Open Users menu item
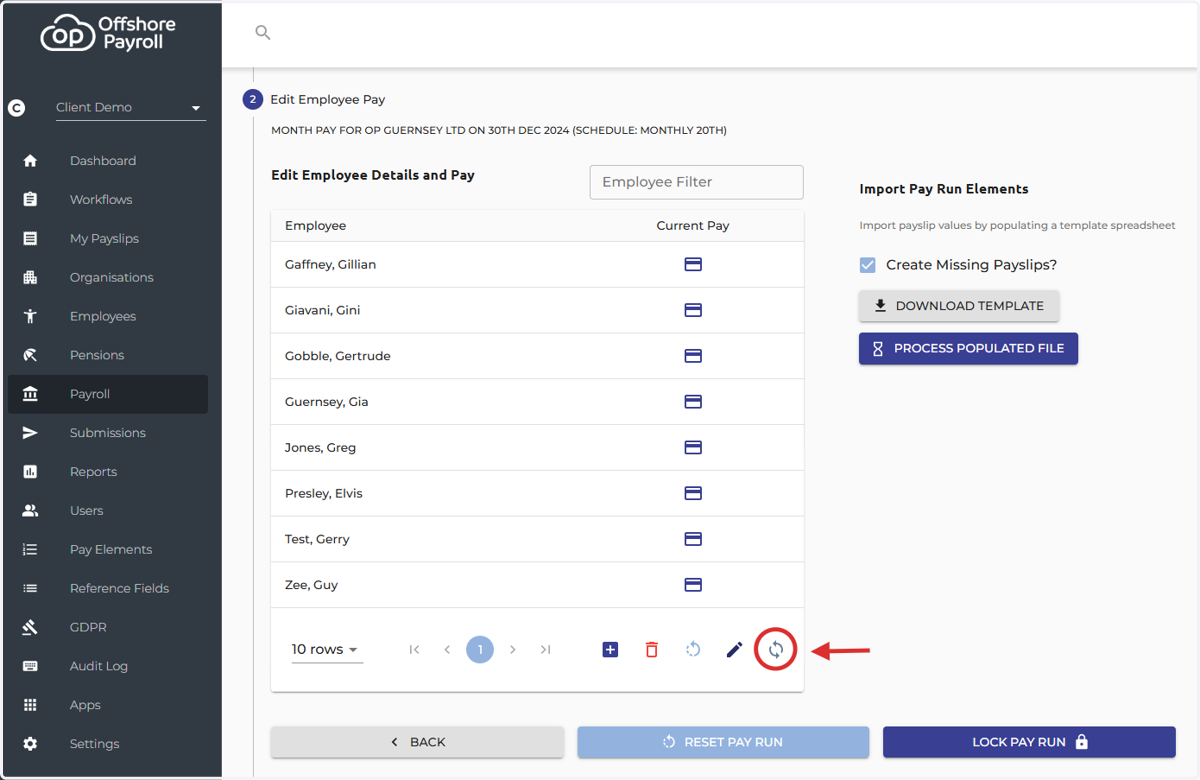1200x780 pixels. tap(107, 511)
